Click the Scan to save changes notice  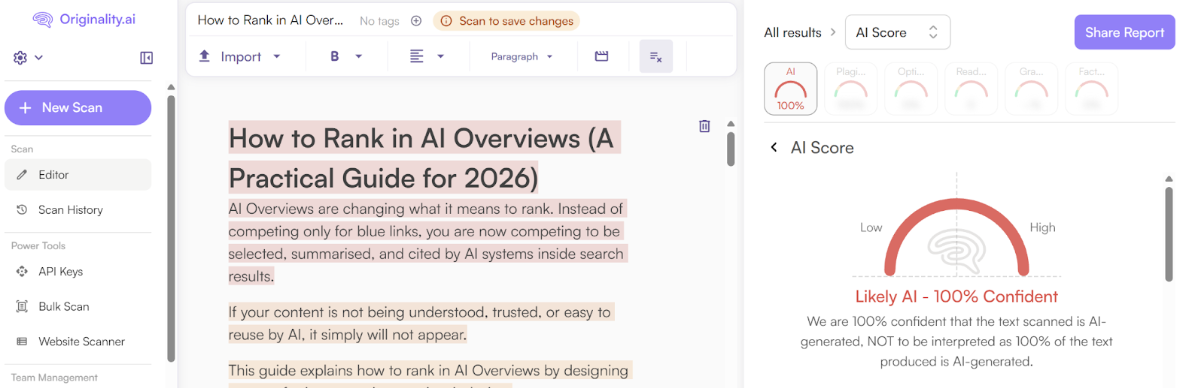pos(506,21)
